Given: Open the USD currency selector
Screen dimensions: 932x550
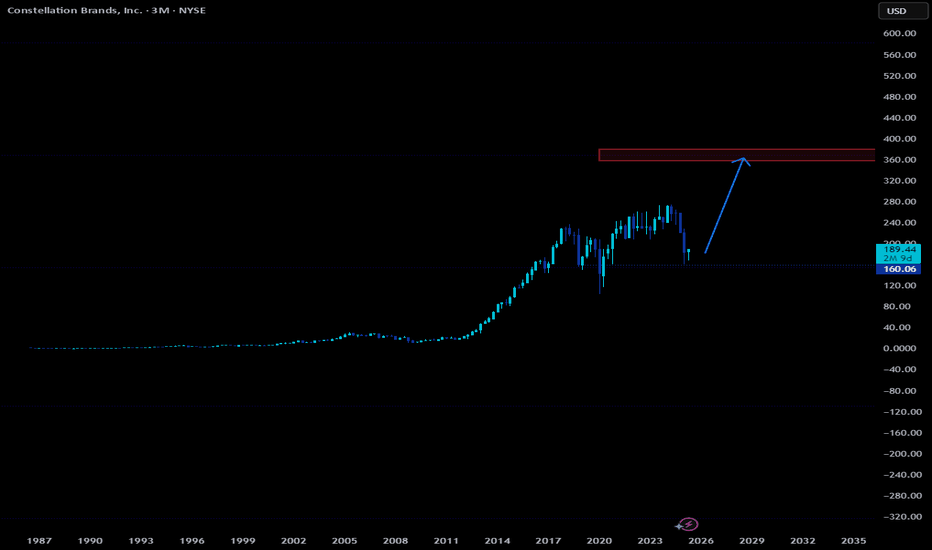Looking at the screenshot, I should (902, 11).
